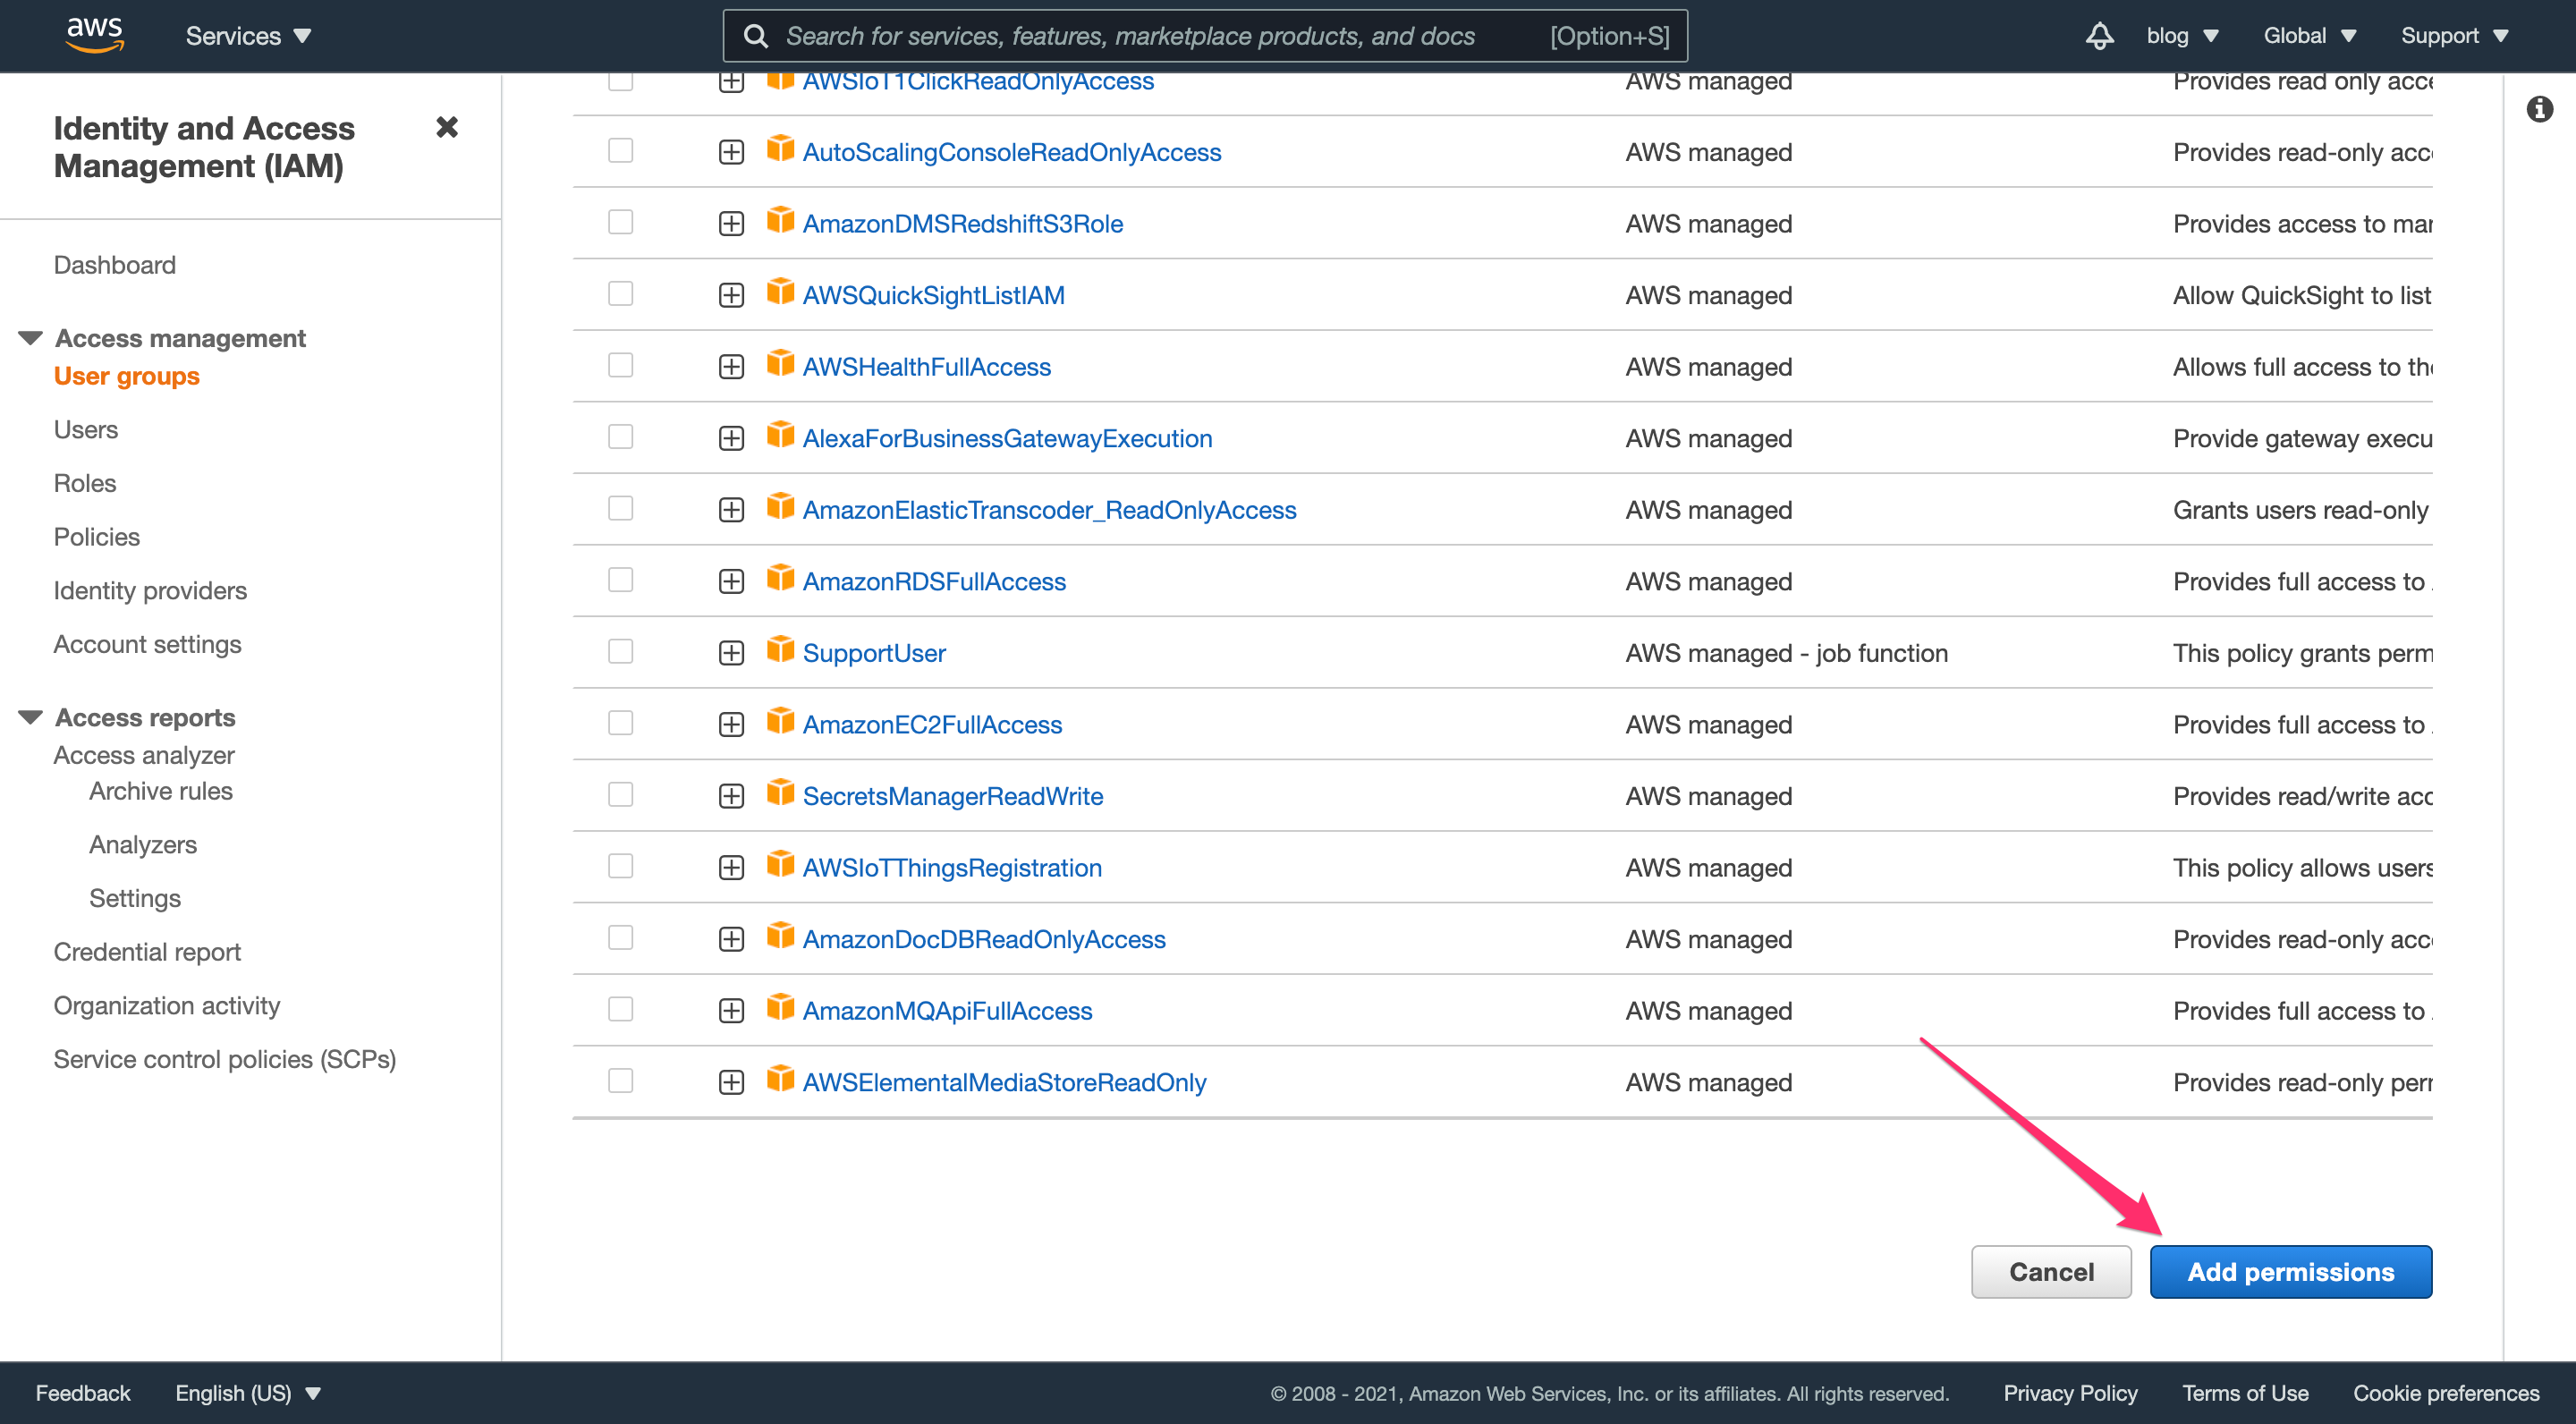Open Credential report in the sidebar
The width and height of the screenshot is (2576, 1424).
click(x=147, y=952)
